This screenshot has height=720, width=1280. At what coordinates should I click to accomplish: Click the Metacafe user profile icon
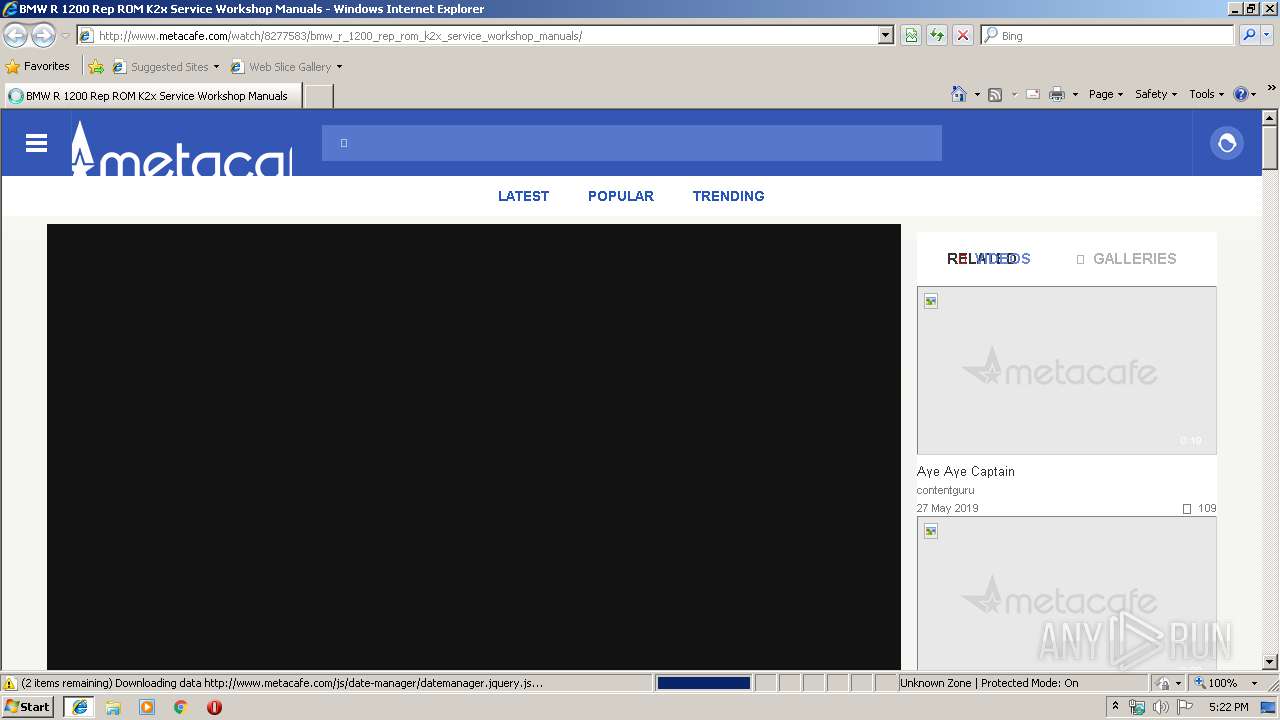1227,143
